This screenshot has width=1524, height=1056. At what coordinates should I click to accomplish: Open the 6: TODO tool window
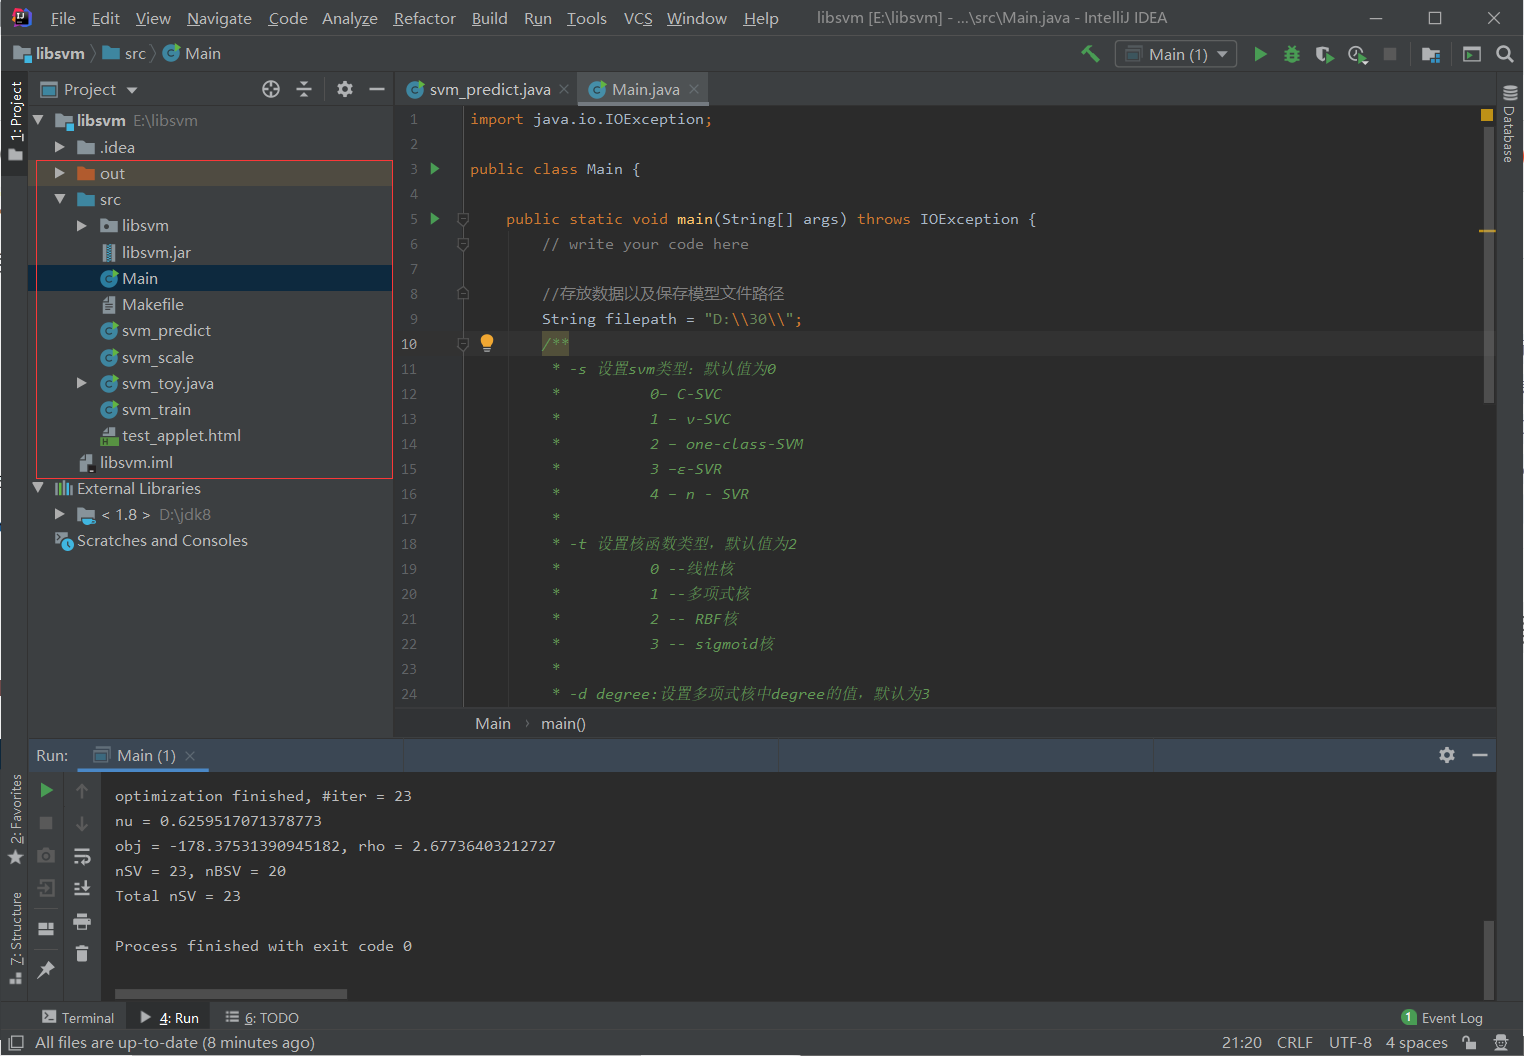(x=262, y=1017)
